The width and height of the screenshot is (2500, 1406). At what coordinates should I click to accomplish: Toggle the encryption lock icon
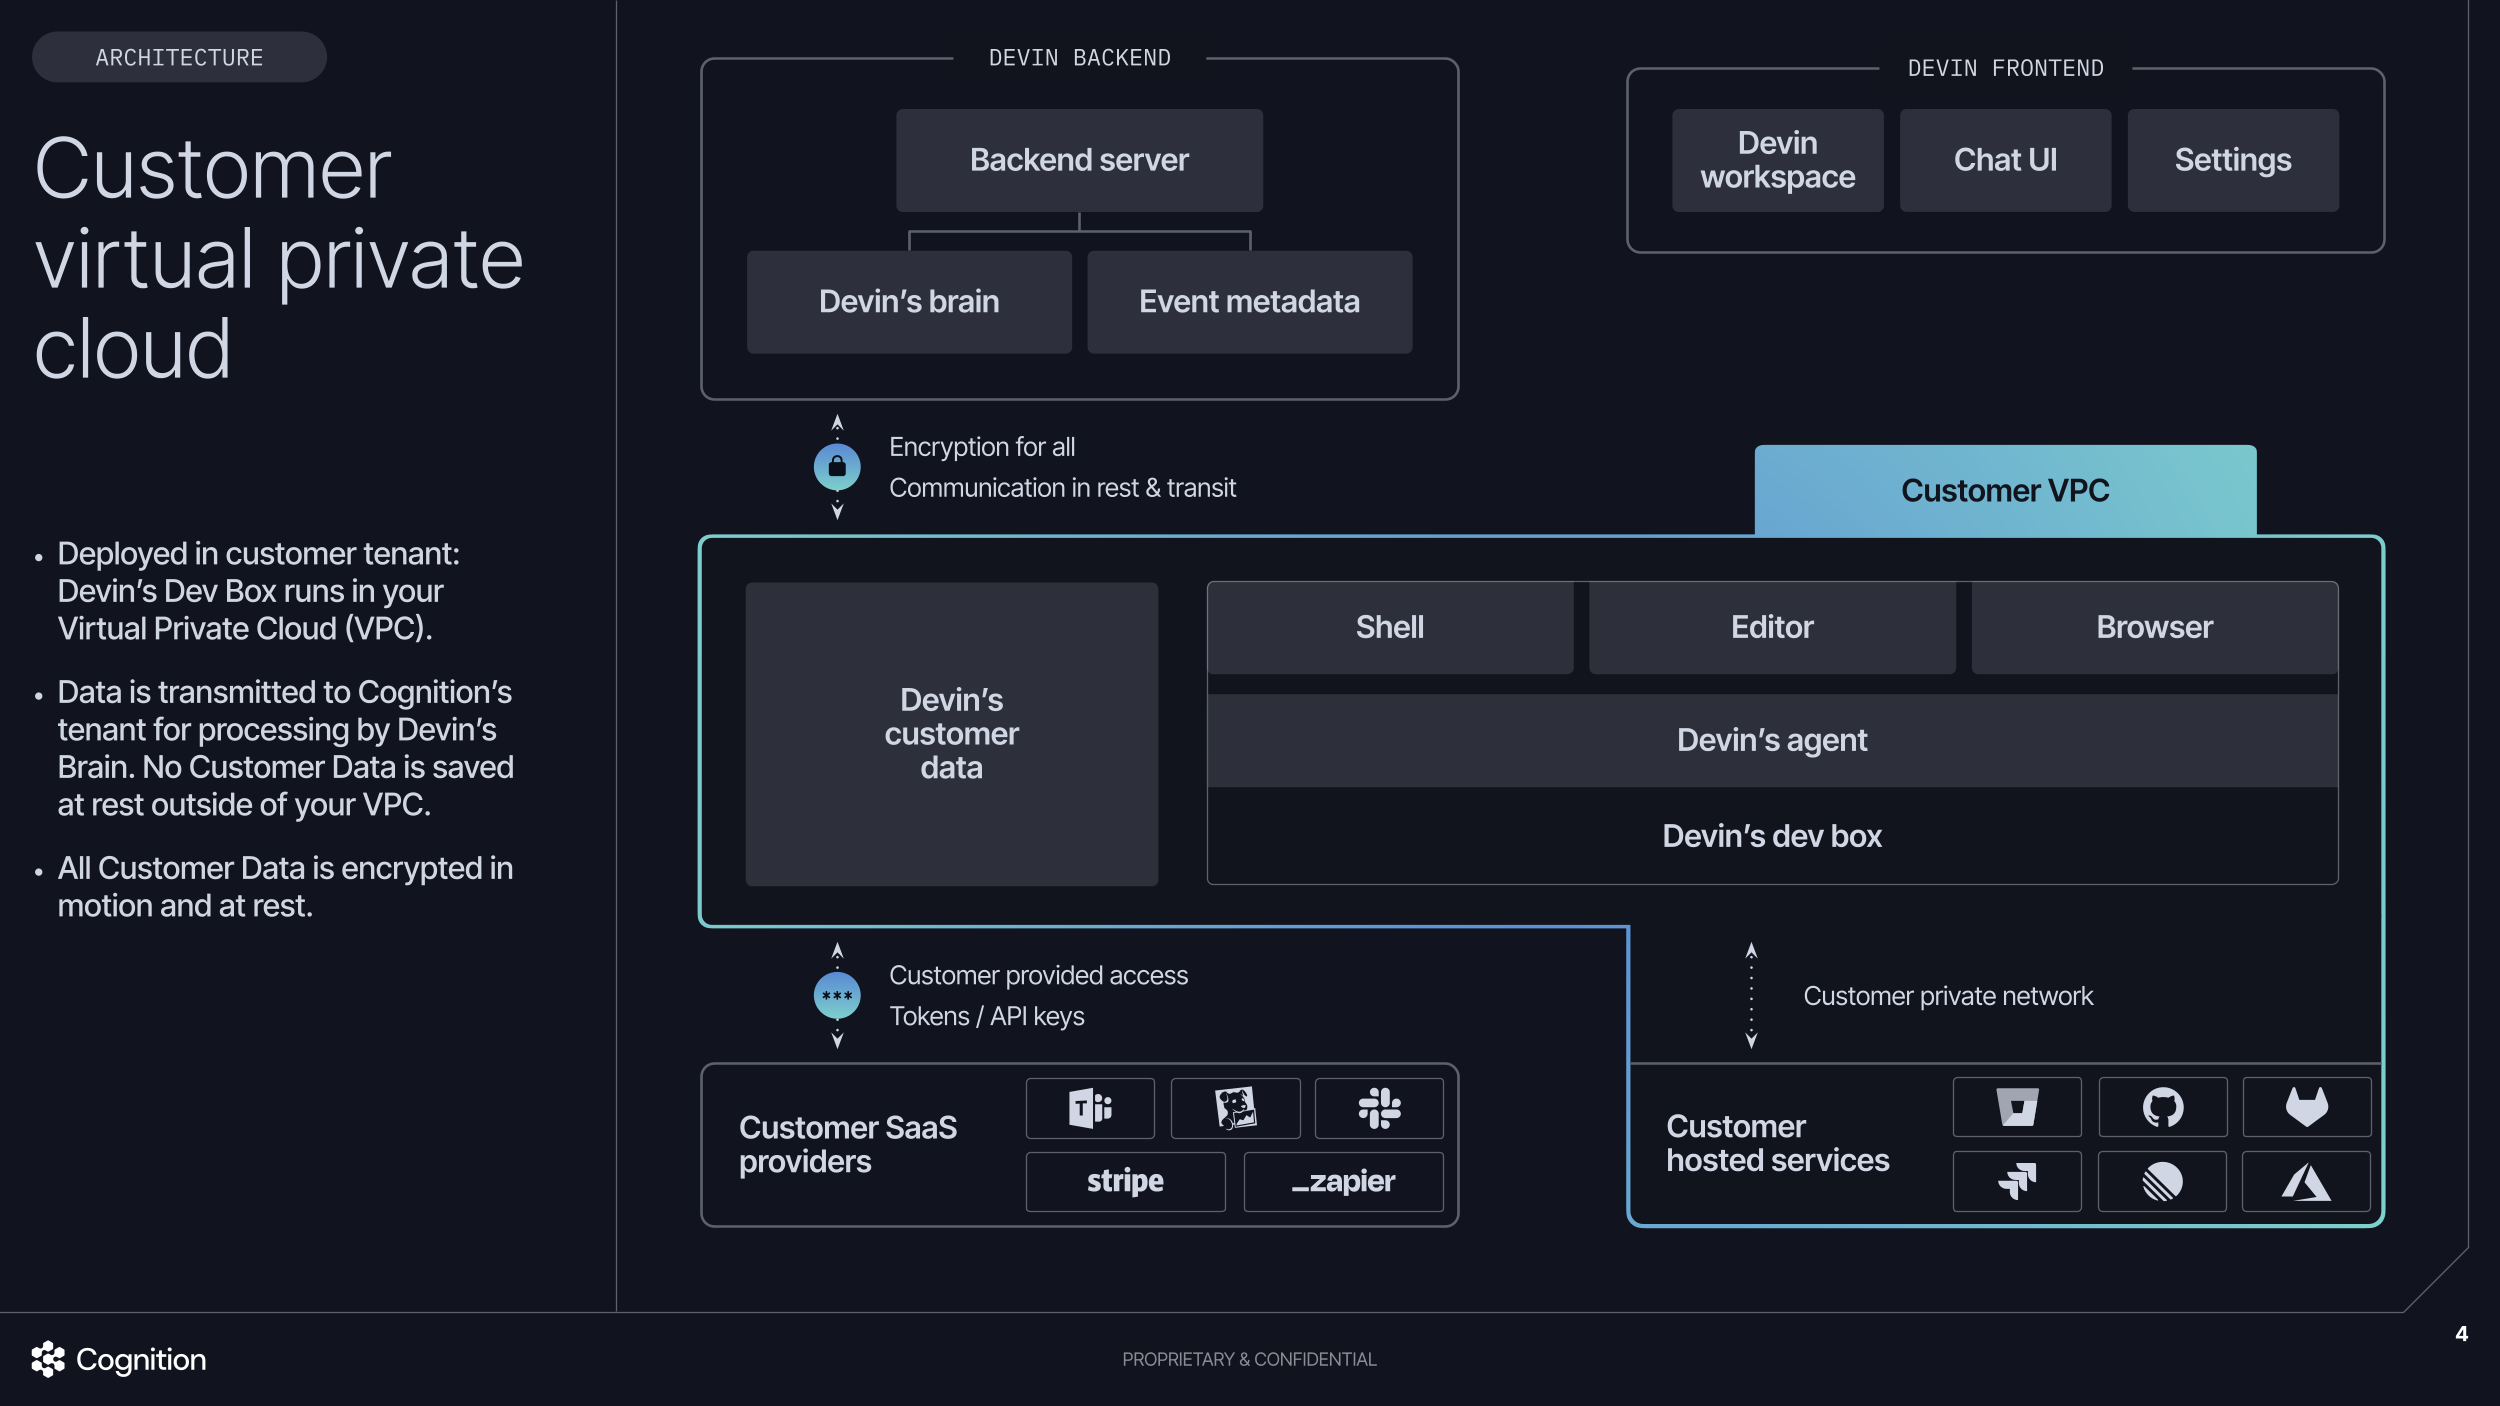[x=836, y=466]
